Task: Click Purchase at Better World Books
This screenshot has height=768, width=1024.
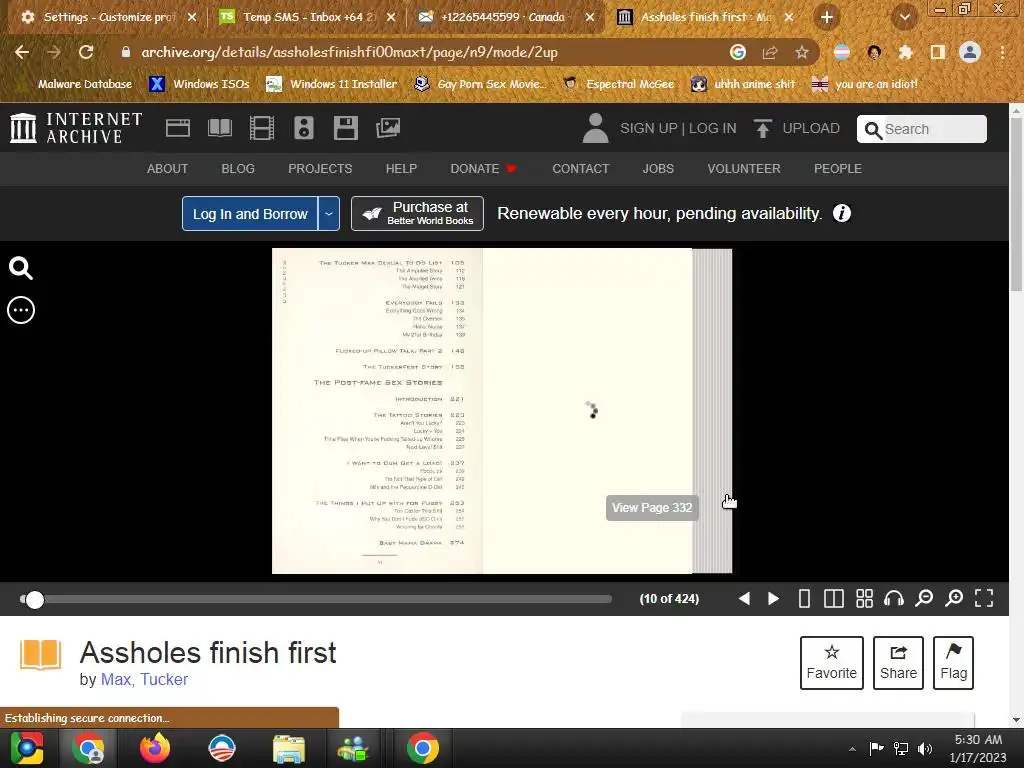Action: point(417,214)
